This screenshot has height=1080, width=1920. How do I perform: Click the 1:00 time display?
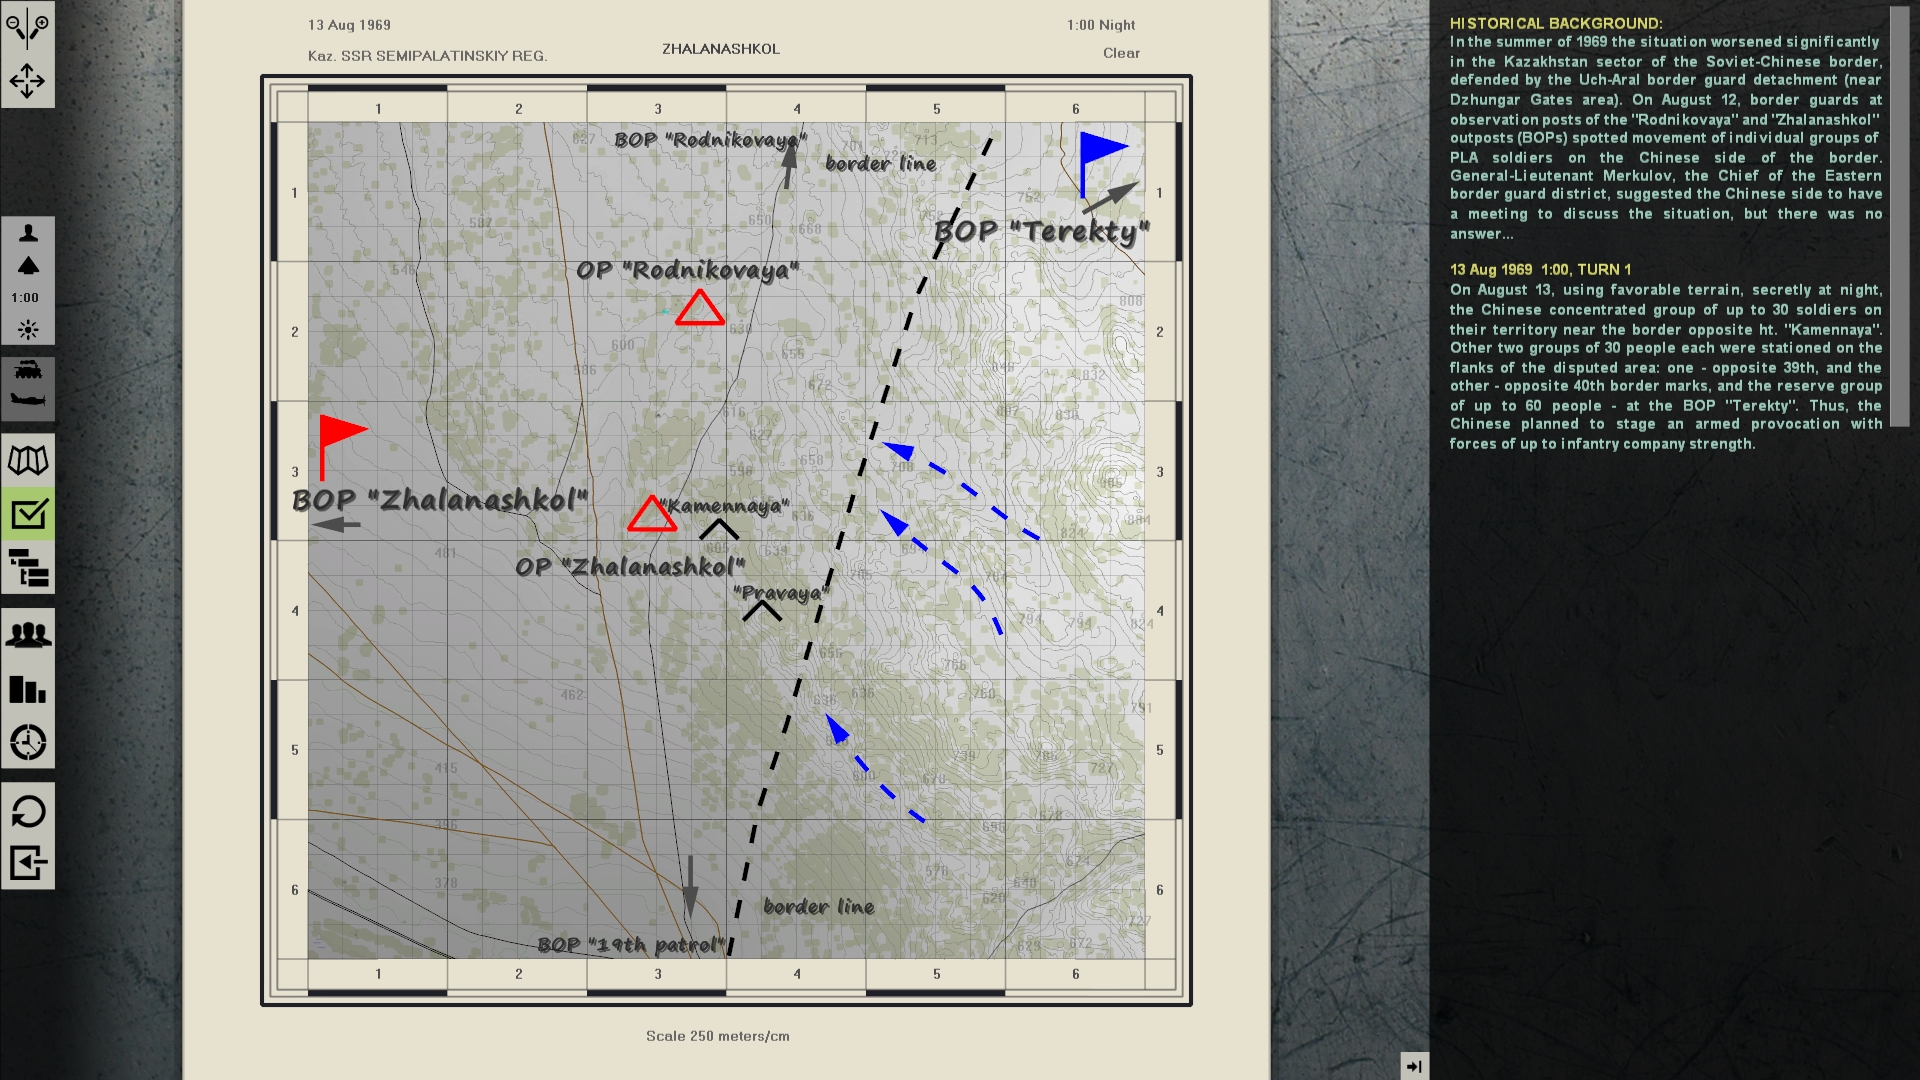coord(27,296)
